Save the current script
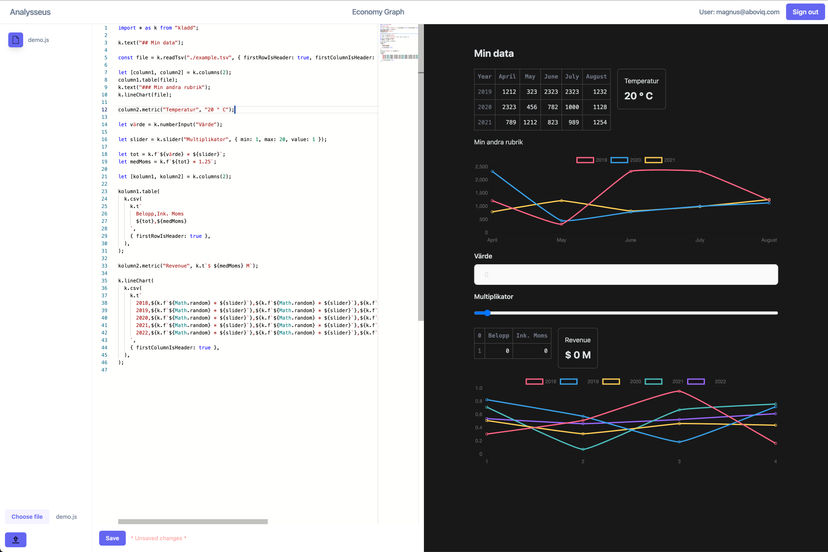This screenshot has height=552, width=828. pyautogui.click(x=112, y=538)
